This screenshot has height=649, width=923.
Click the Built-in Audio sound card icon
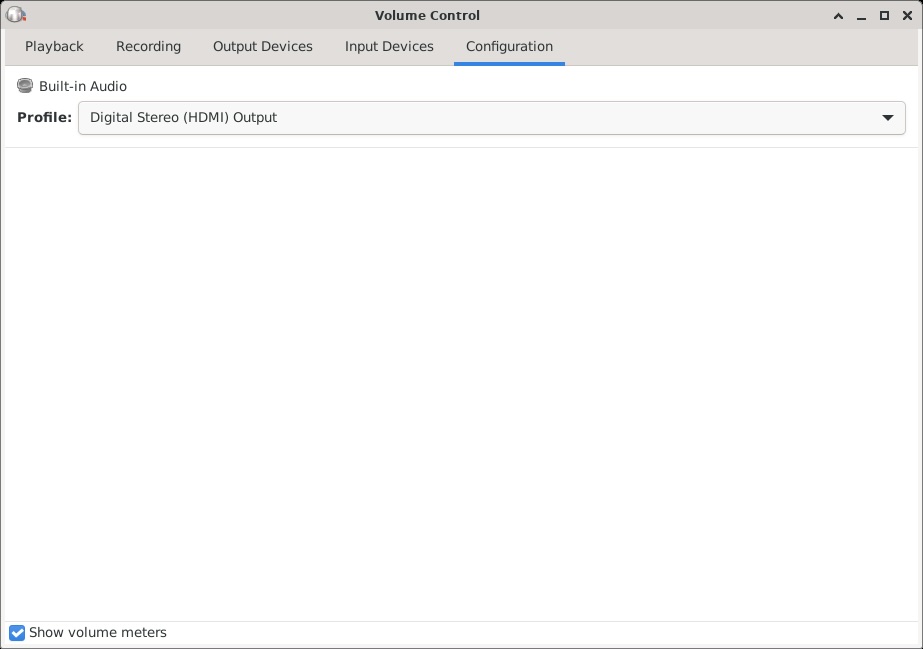25,86
